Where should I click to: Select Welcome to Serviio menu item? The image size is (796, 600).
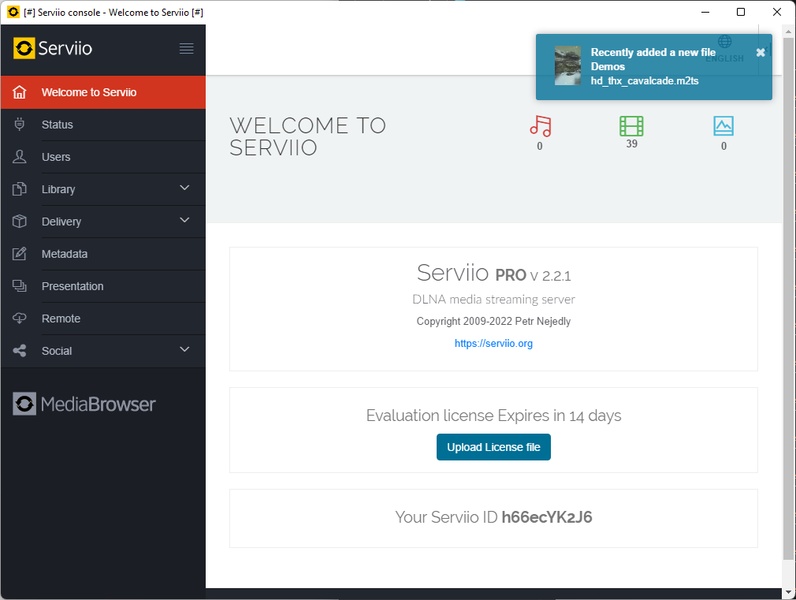(89, 92)
